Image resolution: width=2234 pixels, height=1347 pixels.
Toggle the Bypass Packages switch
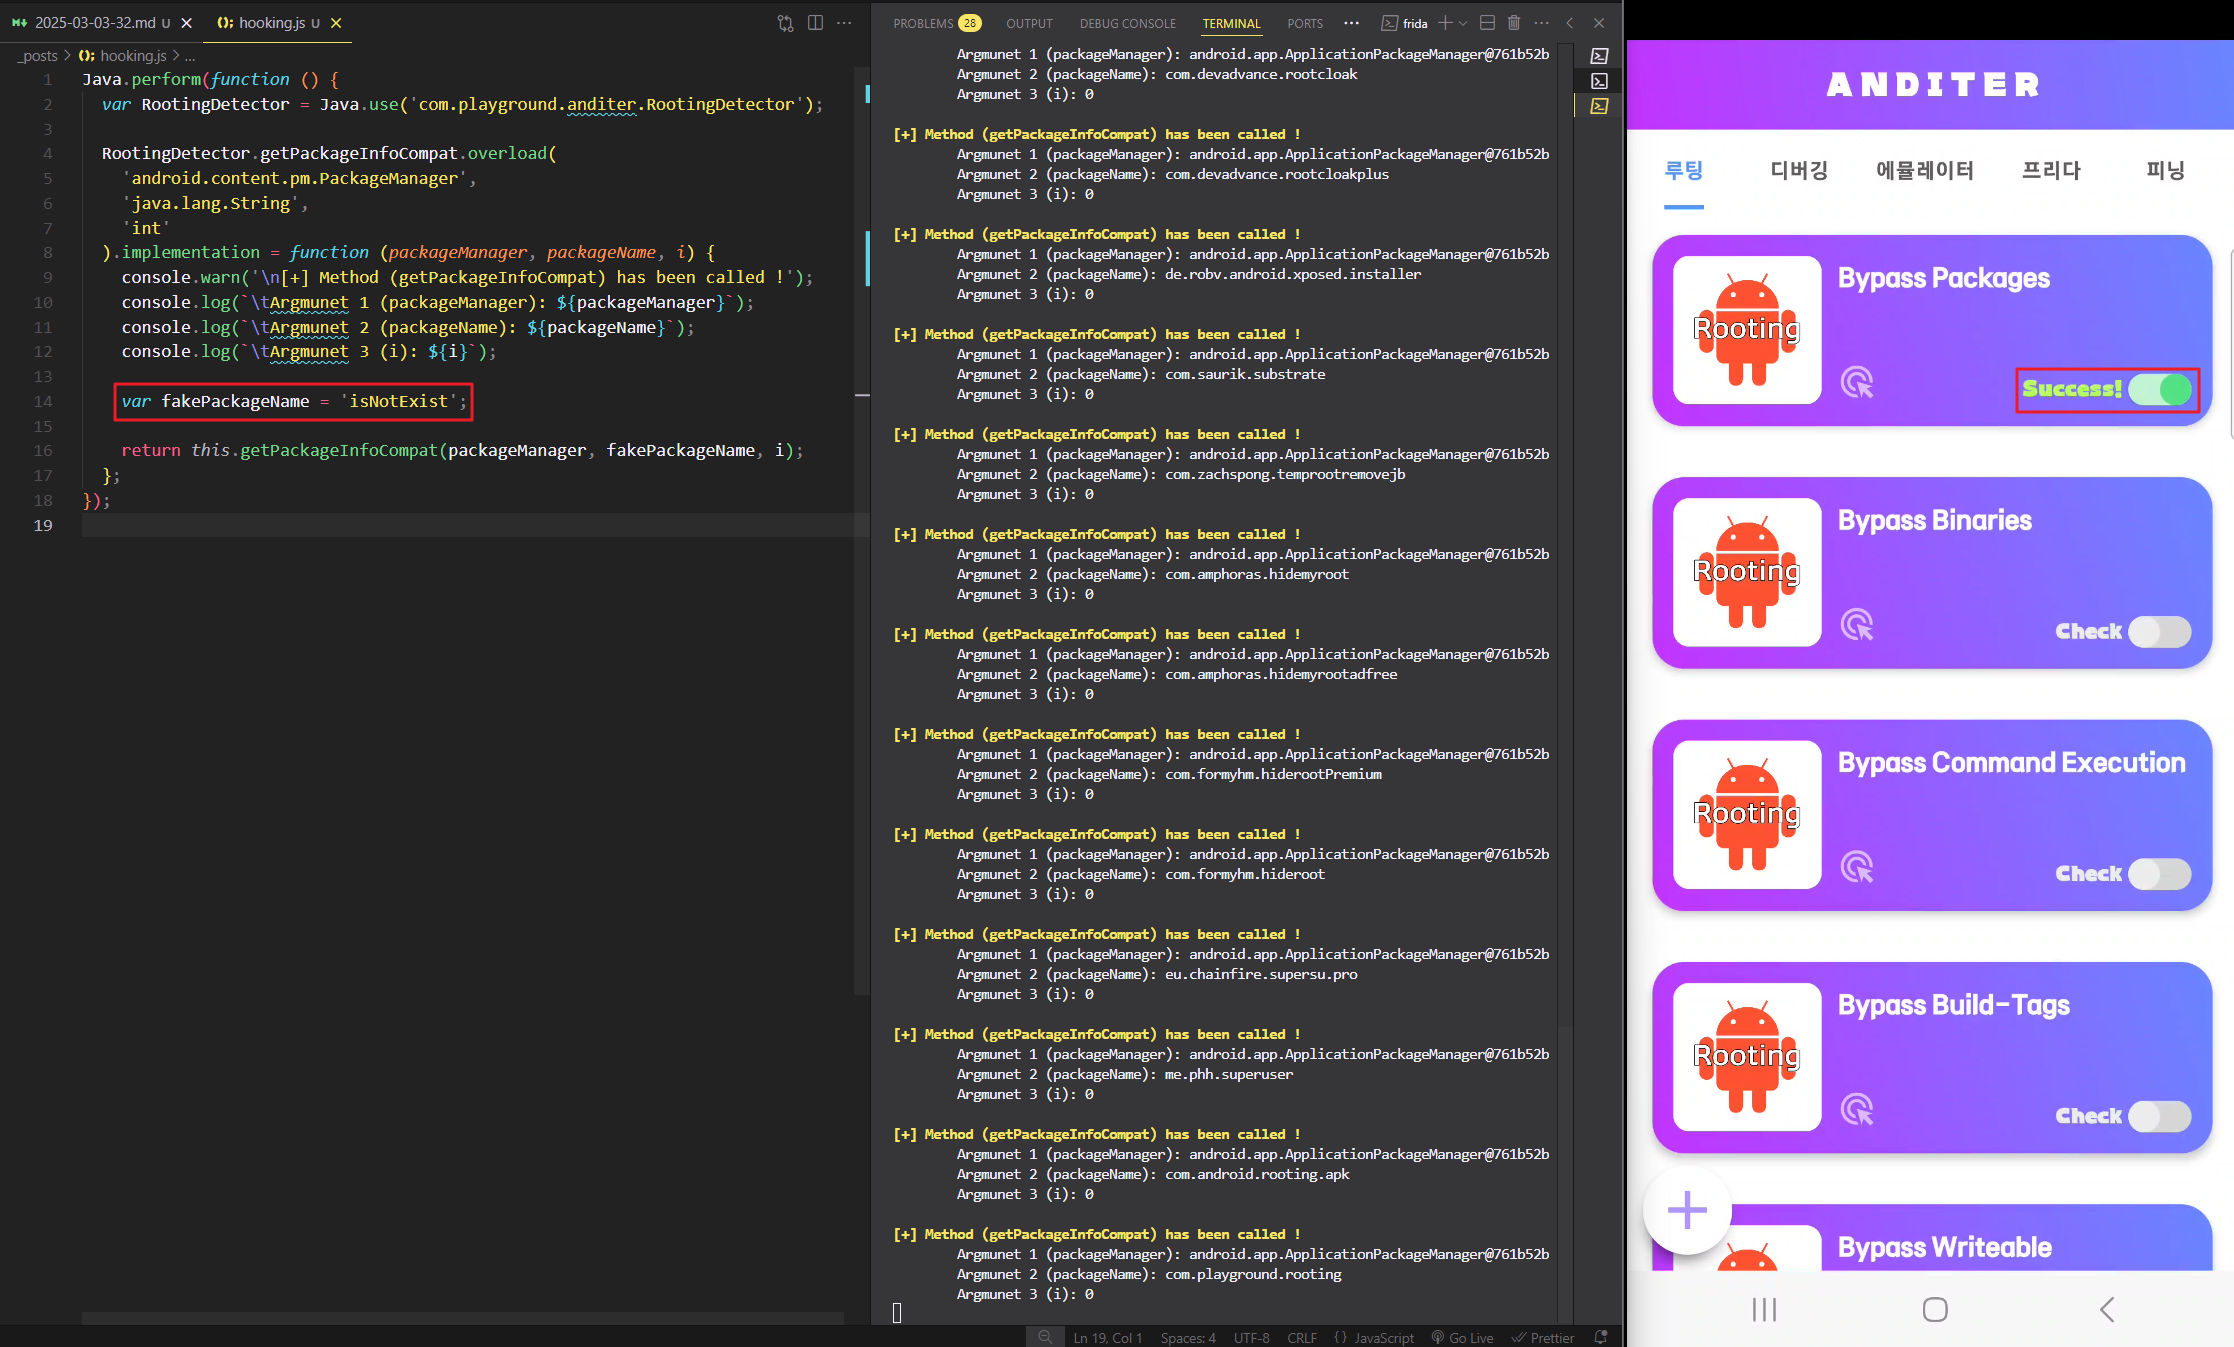pos(2160,389)
